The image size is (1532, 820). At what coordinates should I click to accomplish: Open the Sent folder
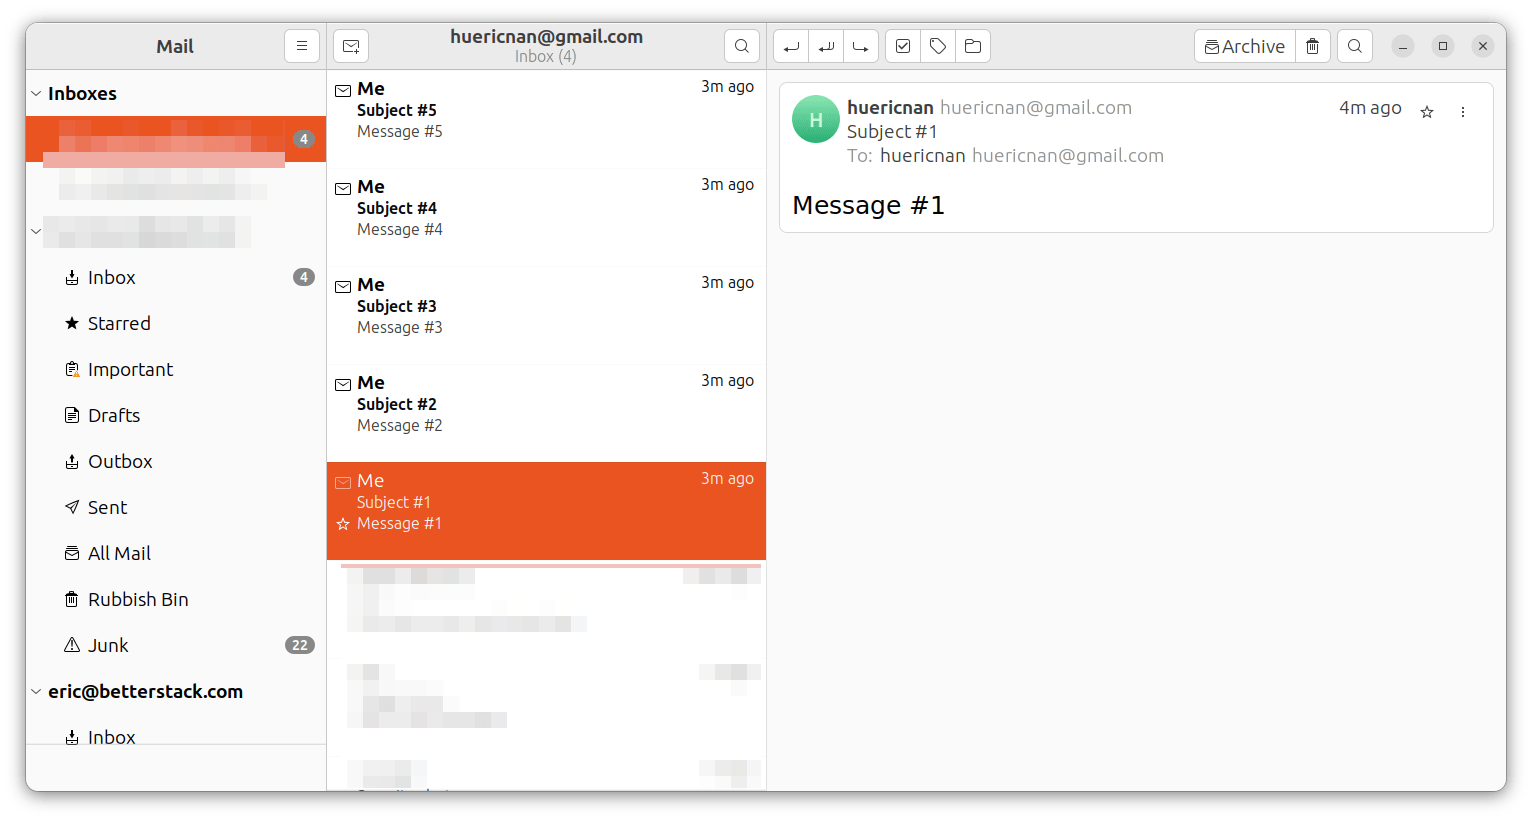tap(176, 507)
